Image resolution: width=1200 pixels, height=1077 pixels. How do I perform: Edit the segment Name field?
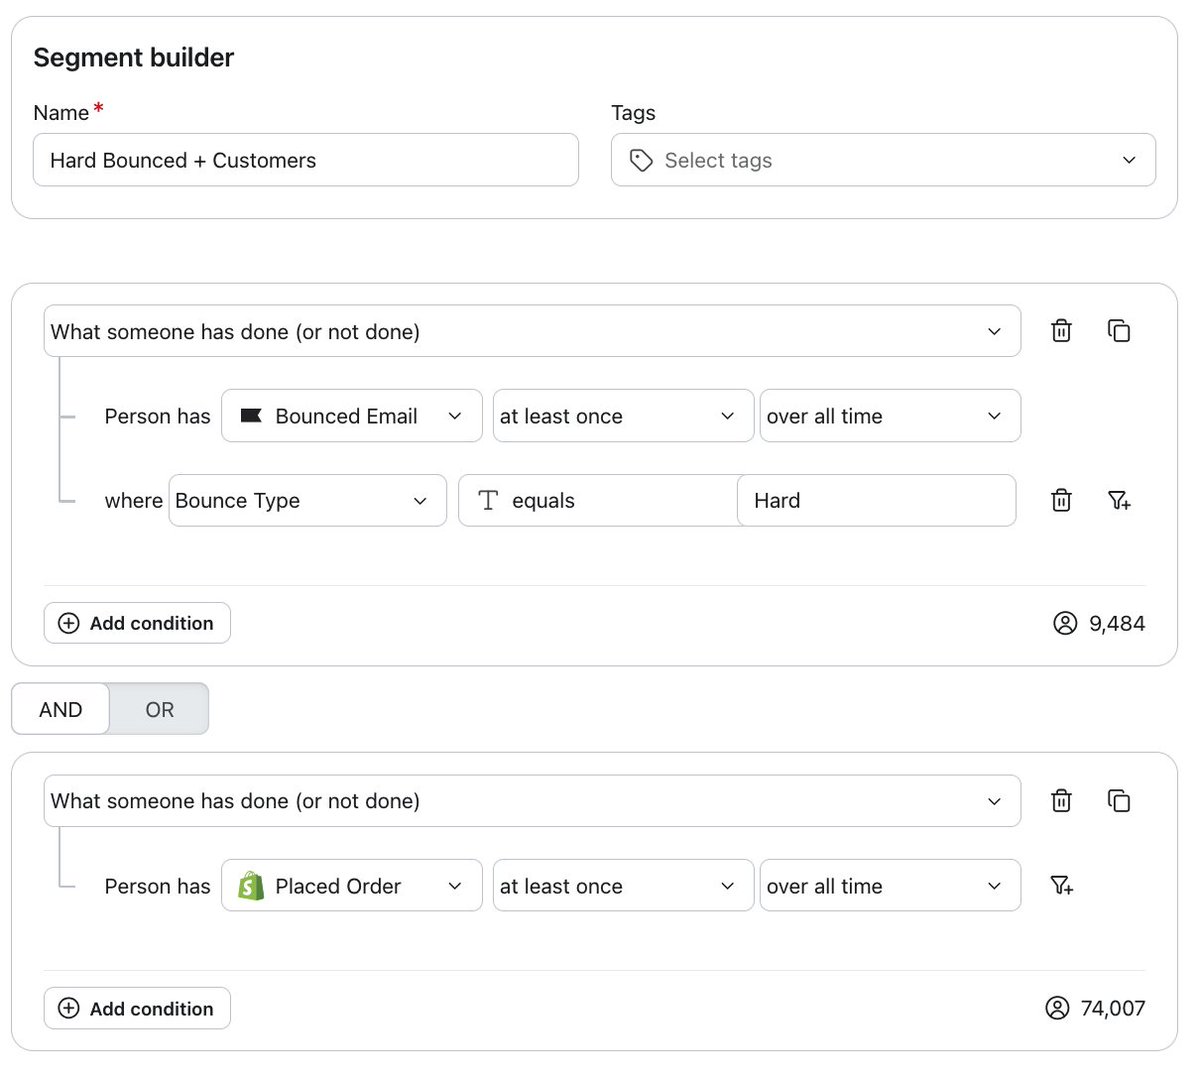coord(306,160)
